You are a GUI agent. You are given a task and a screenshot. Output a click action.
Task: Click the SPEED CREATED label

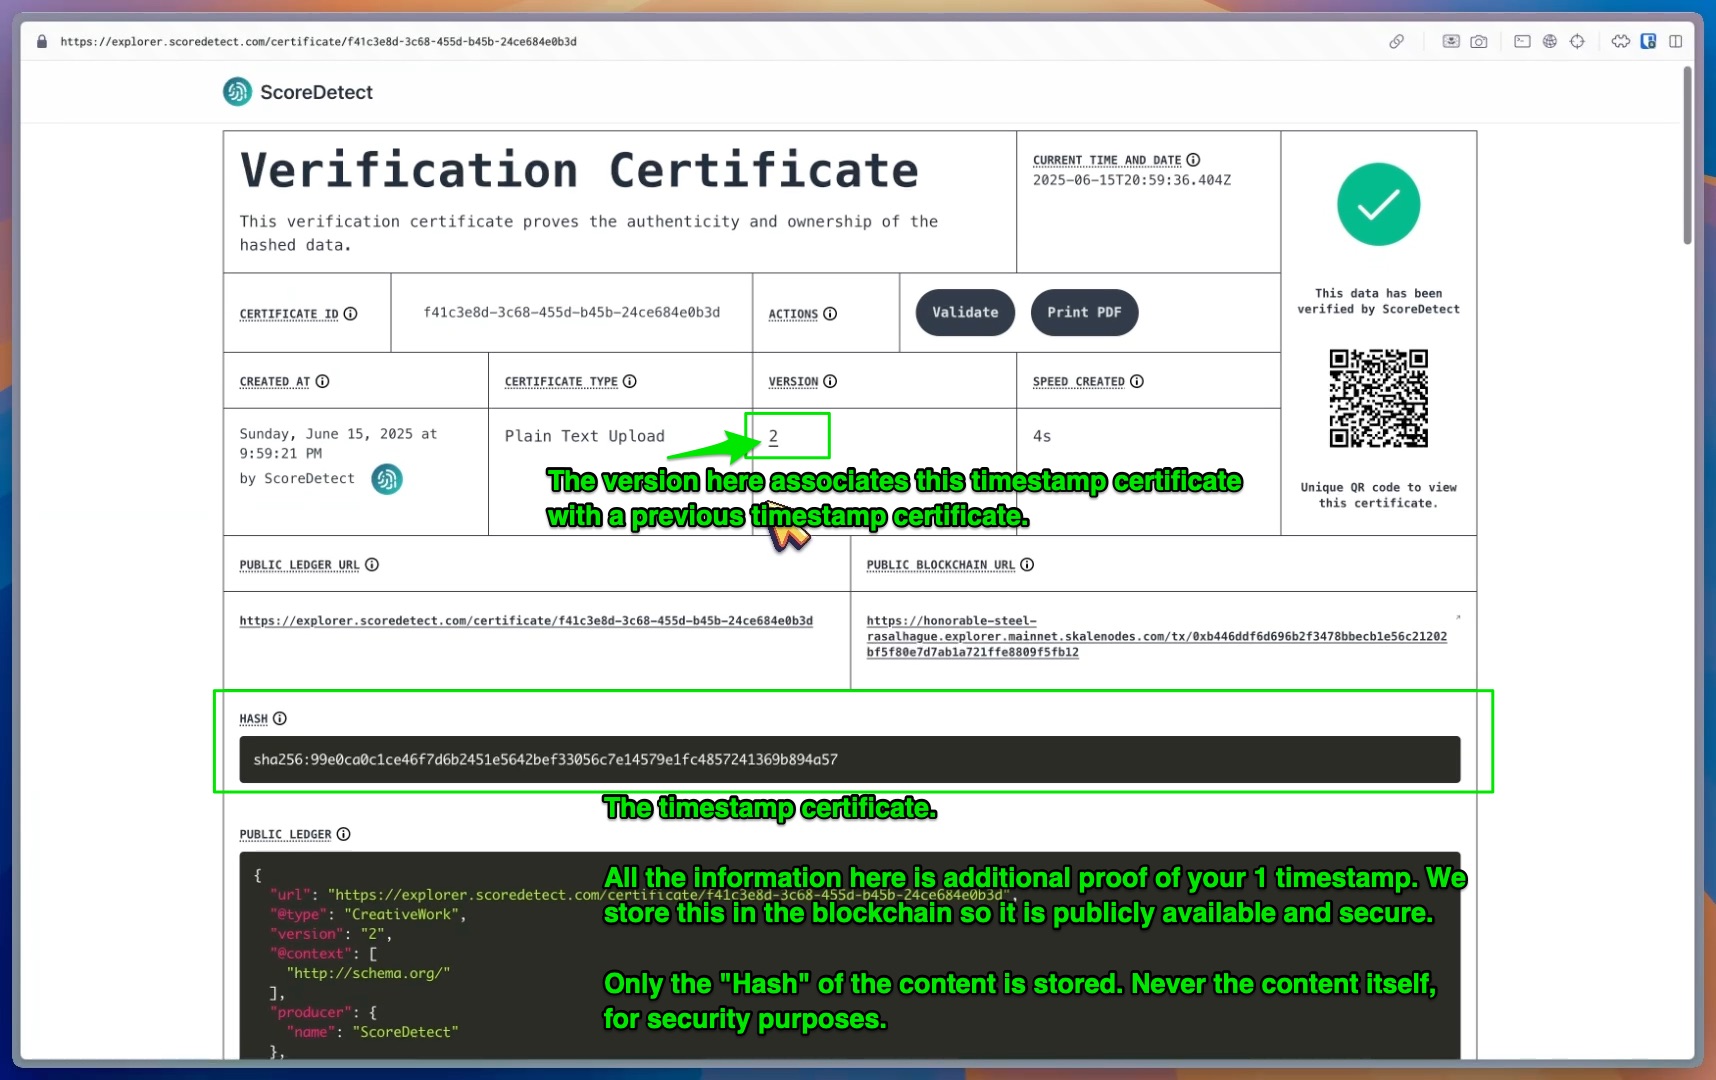pyautogui.click(x=1078, y=382)
